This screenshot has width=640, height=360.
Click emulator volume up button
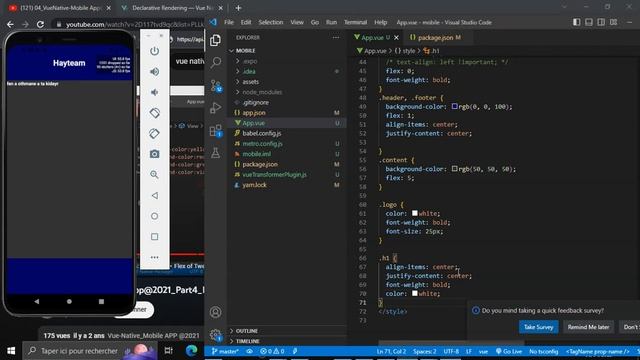(154, 72)
